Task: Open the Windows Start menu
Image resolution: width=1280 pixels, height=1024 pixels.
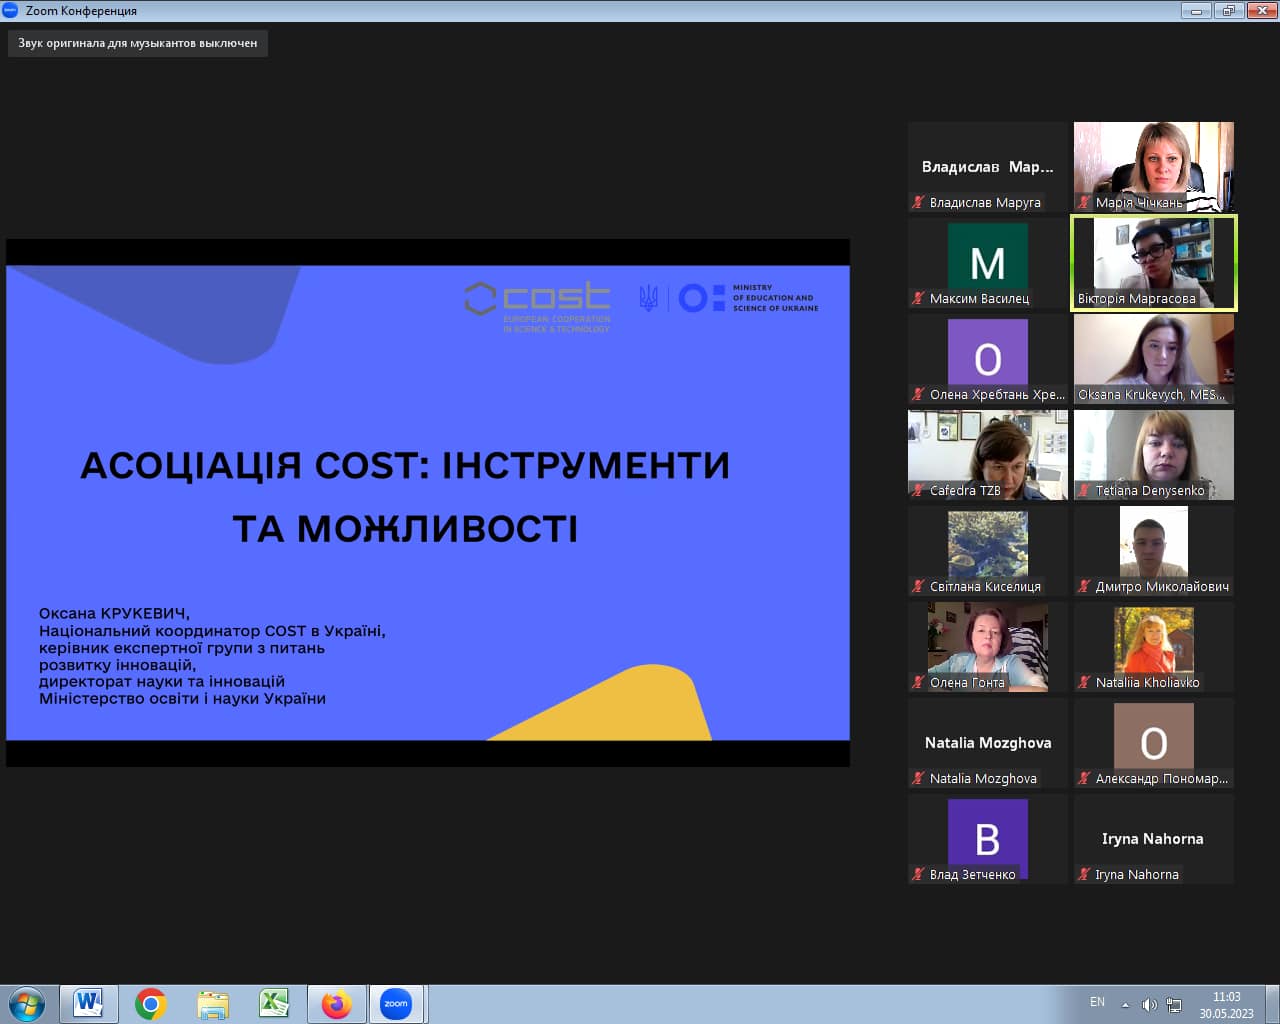Action: pyautogui.click(x=27, y=1003)
